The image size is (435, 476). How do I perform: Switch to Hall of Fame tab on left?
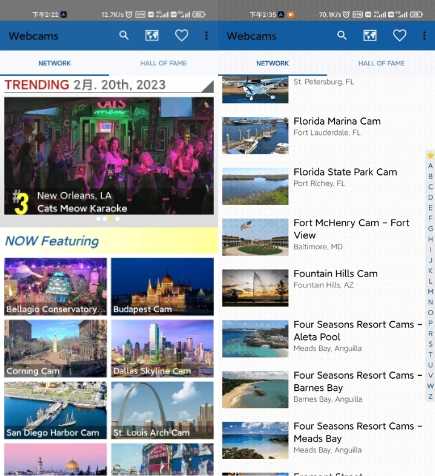[163, 63]
